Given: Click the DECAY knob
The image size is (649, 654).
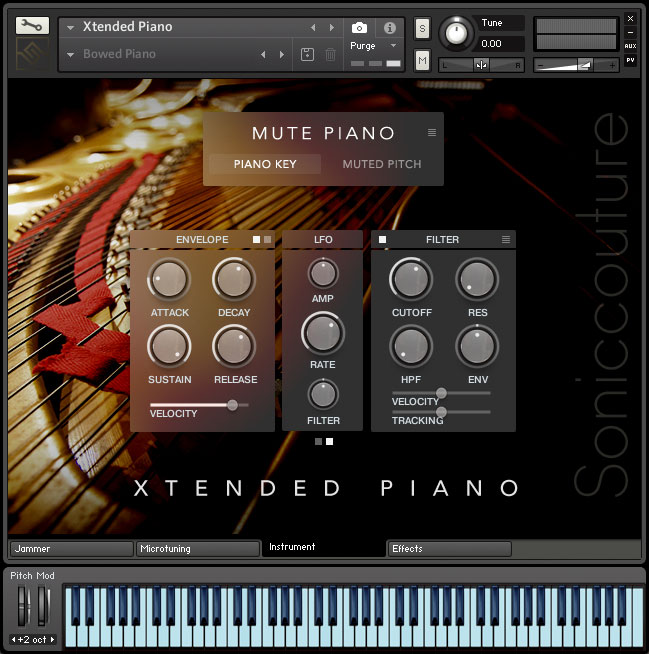Looking at the screenshot, I should click(x=234, y=279).
